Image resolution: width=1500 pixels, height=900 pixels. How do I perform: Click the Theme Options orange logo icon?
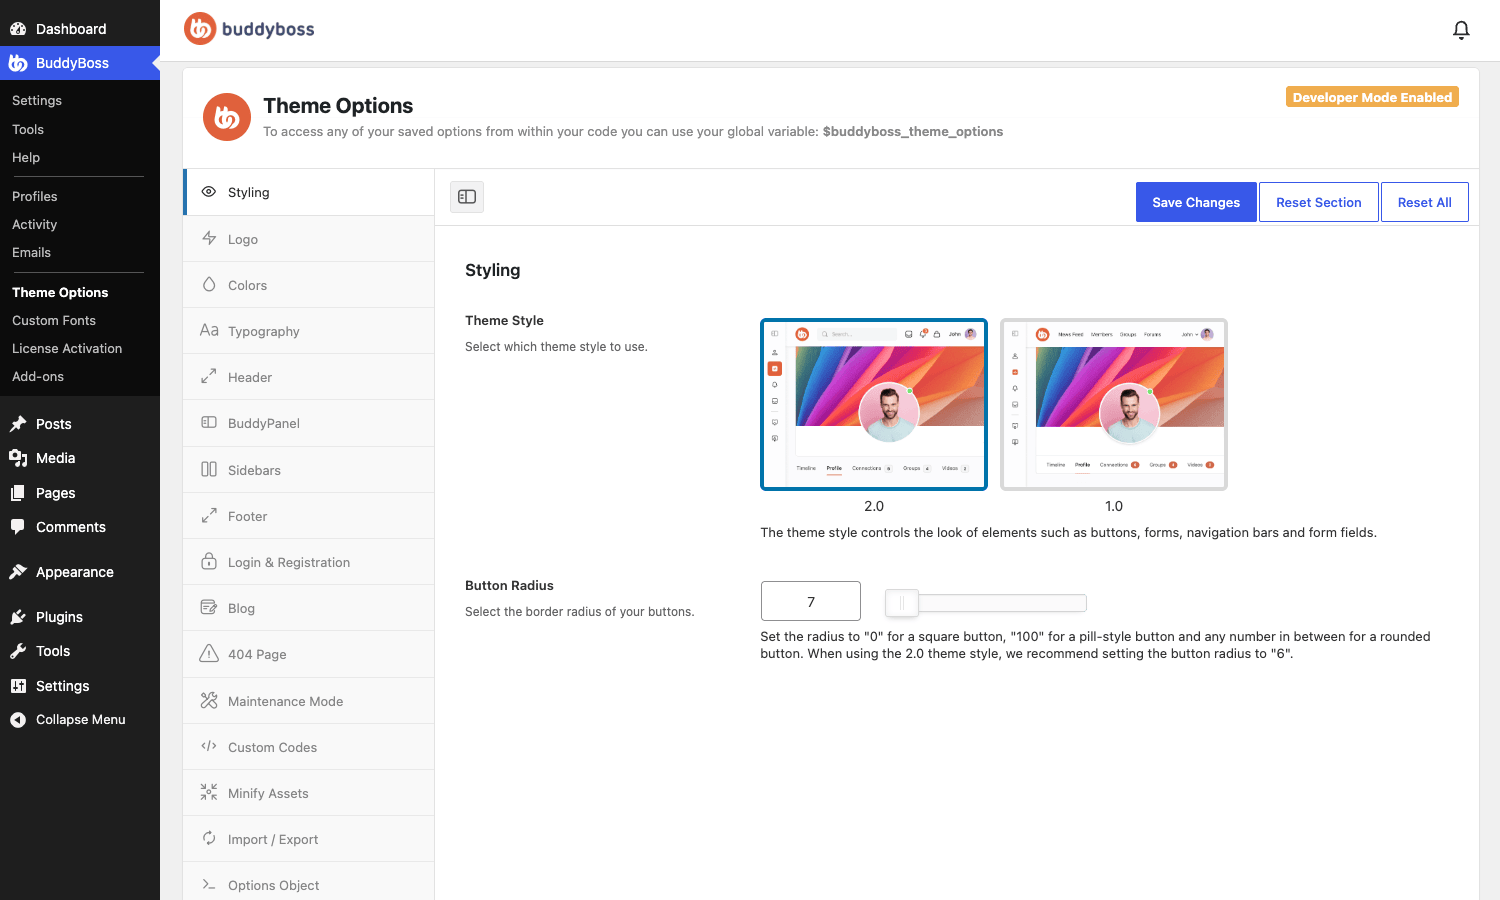tap(227, 118)
